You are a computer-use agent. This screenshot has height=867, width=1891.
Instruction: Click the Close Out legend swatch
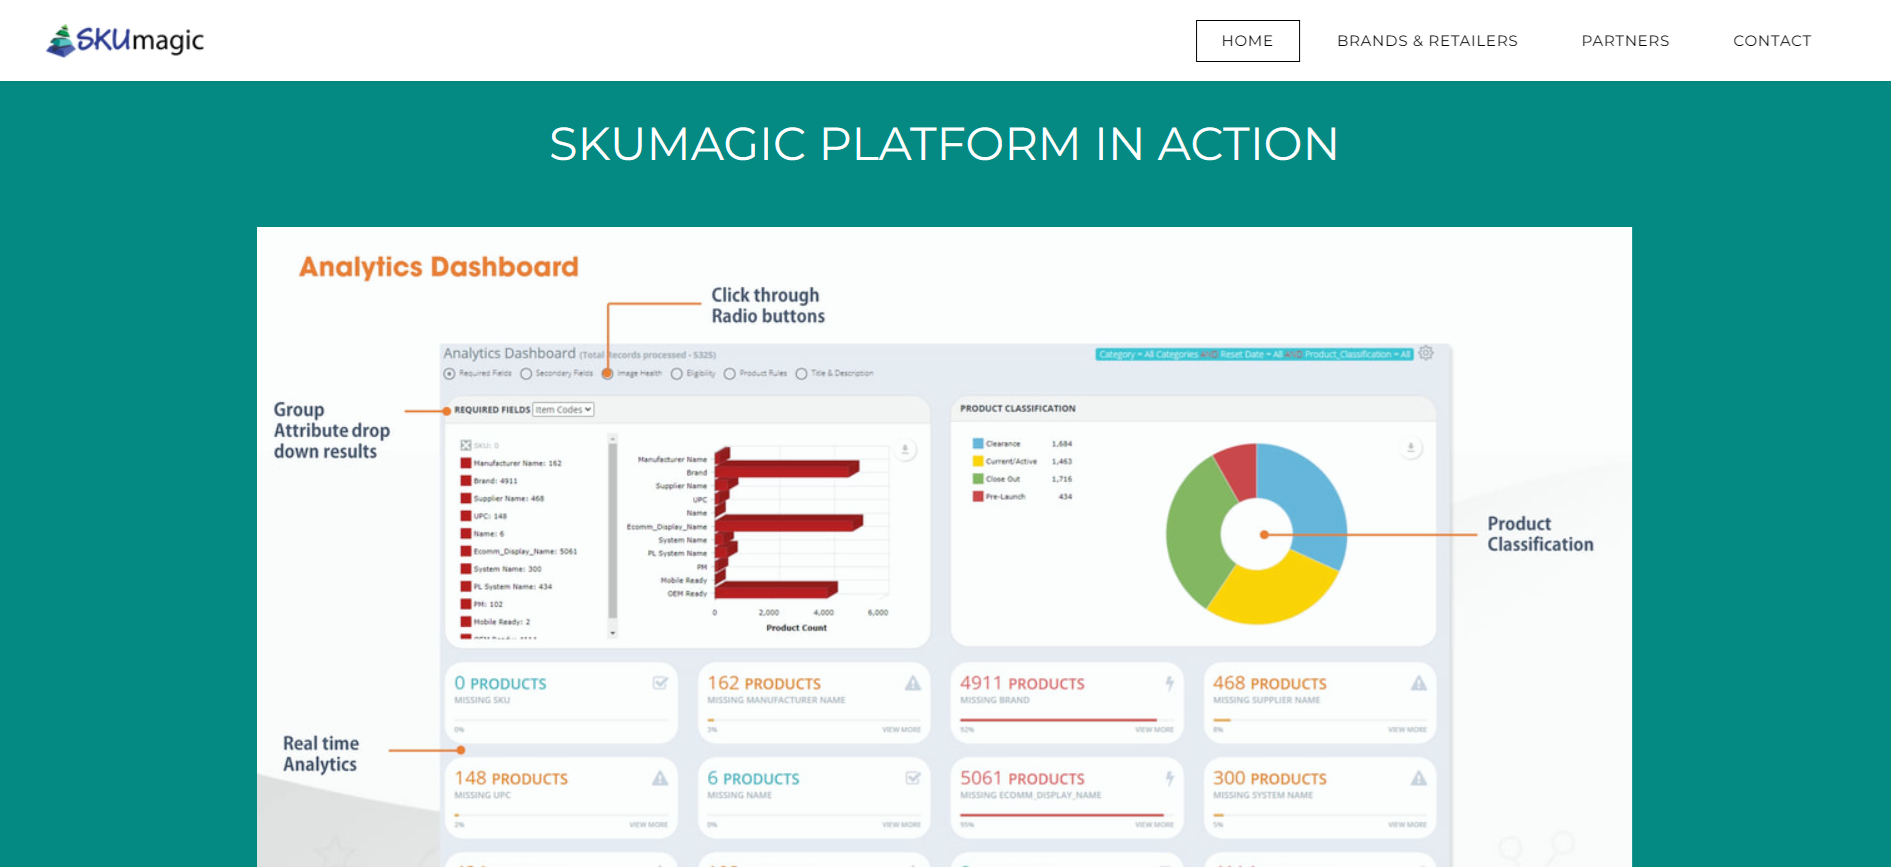978,479
